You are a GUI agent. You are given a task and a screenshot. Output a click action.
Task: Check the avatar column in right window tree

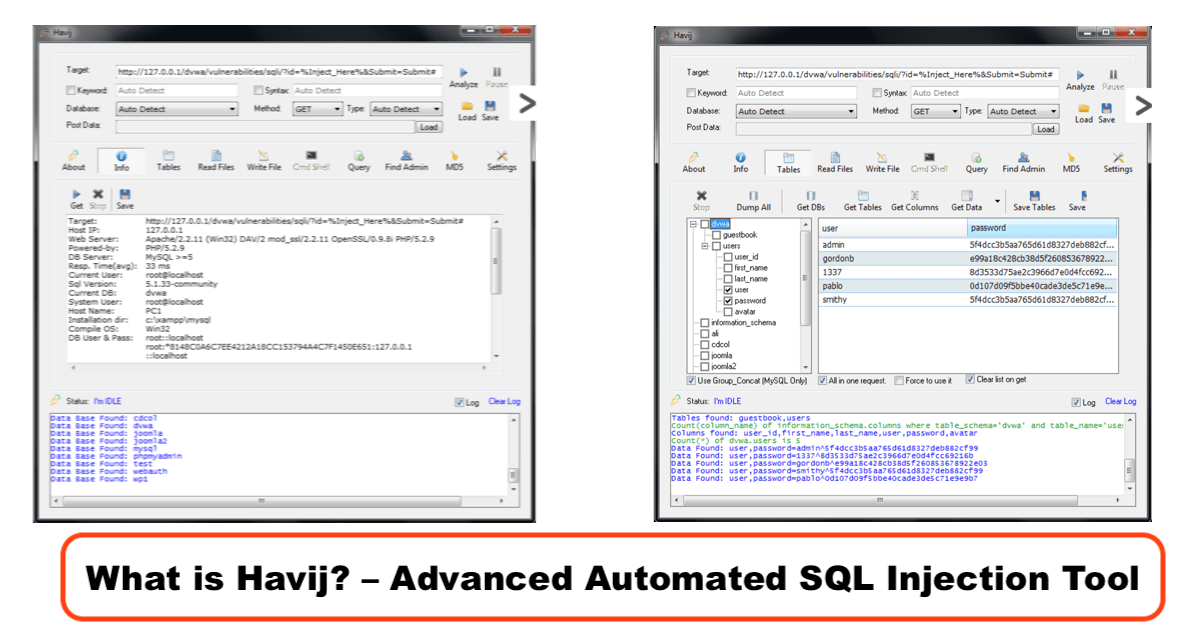tap(728, 312)
